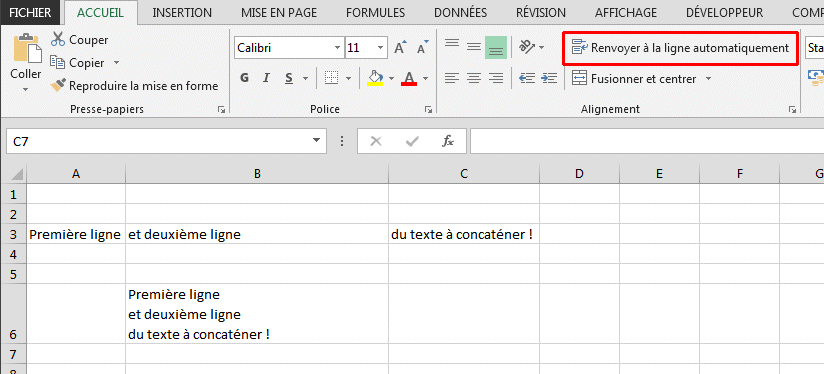Increase indent icon
Screen dimensions: 824x374
click(549, 79)
